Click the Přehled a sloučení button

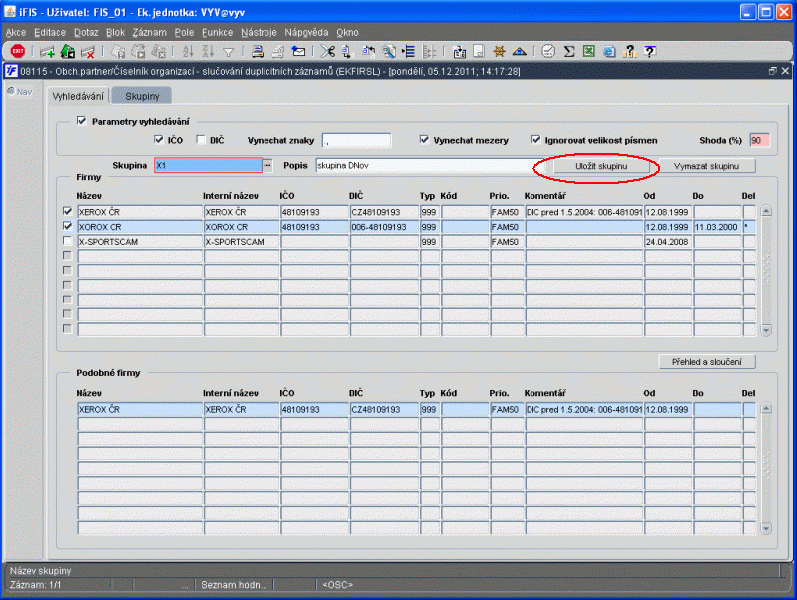point(707,362)
